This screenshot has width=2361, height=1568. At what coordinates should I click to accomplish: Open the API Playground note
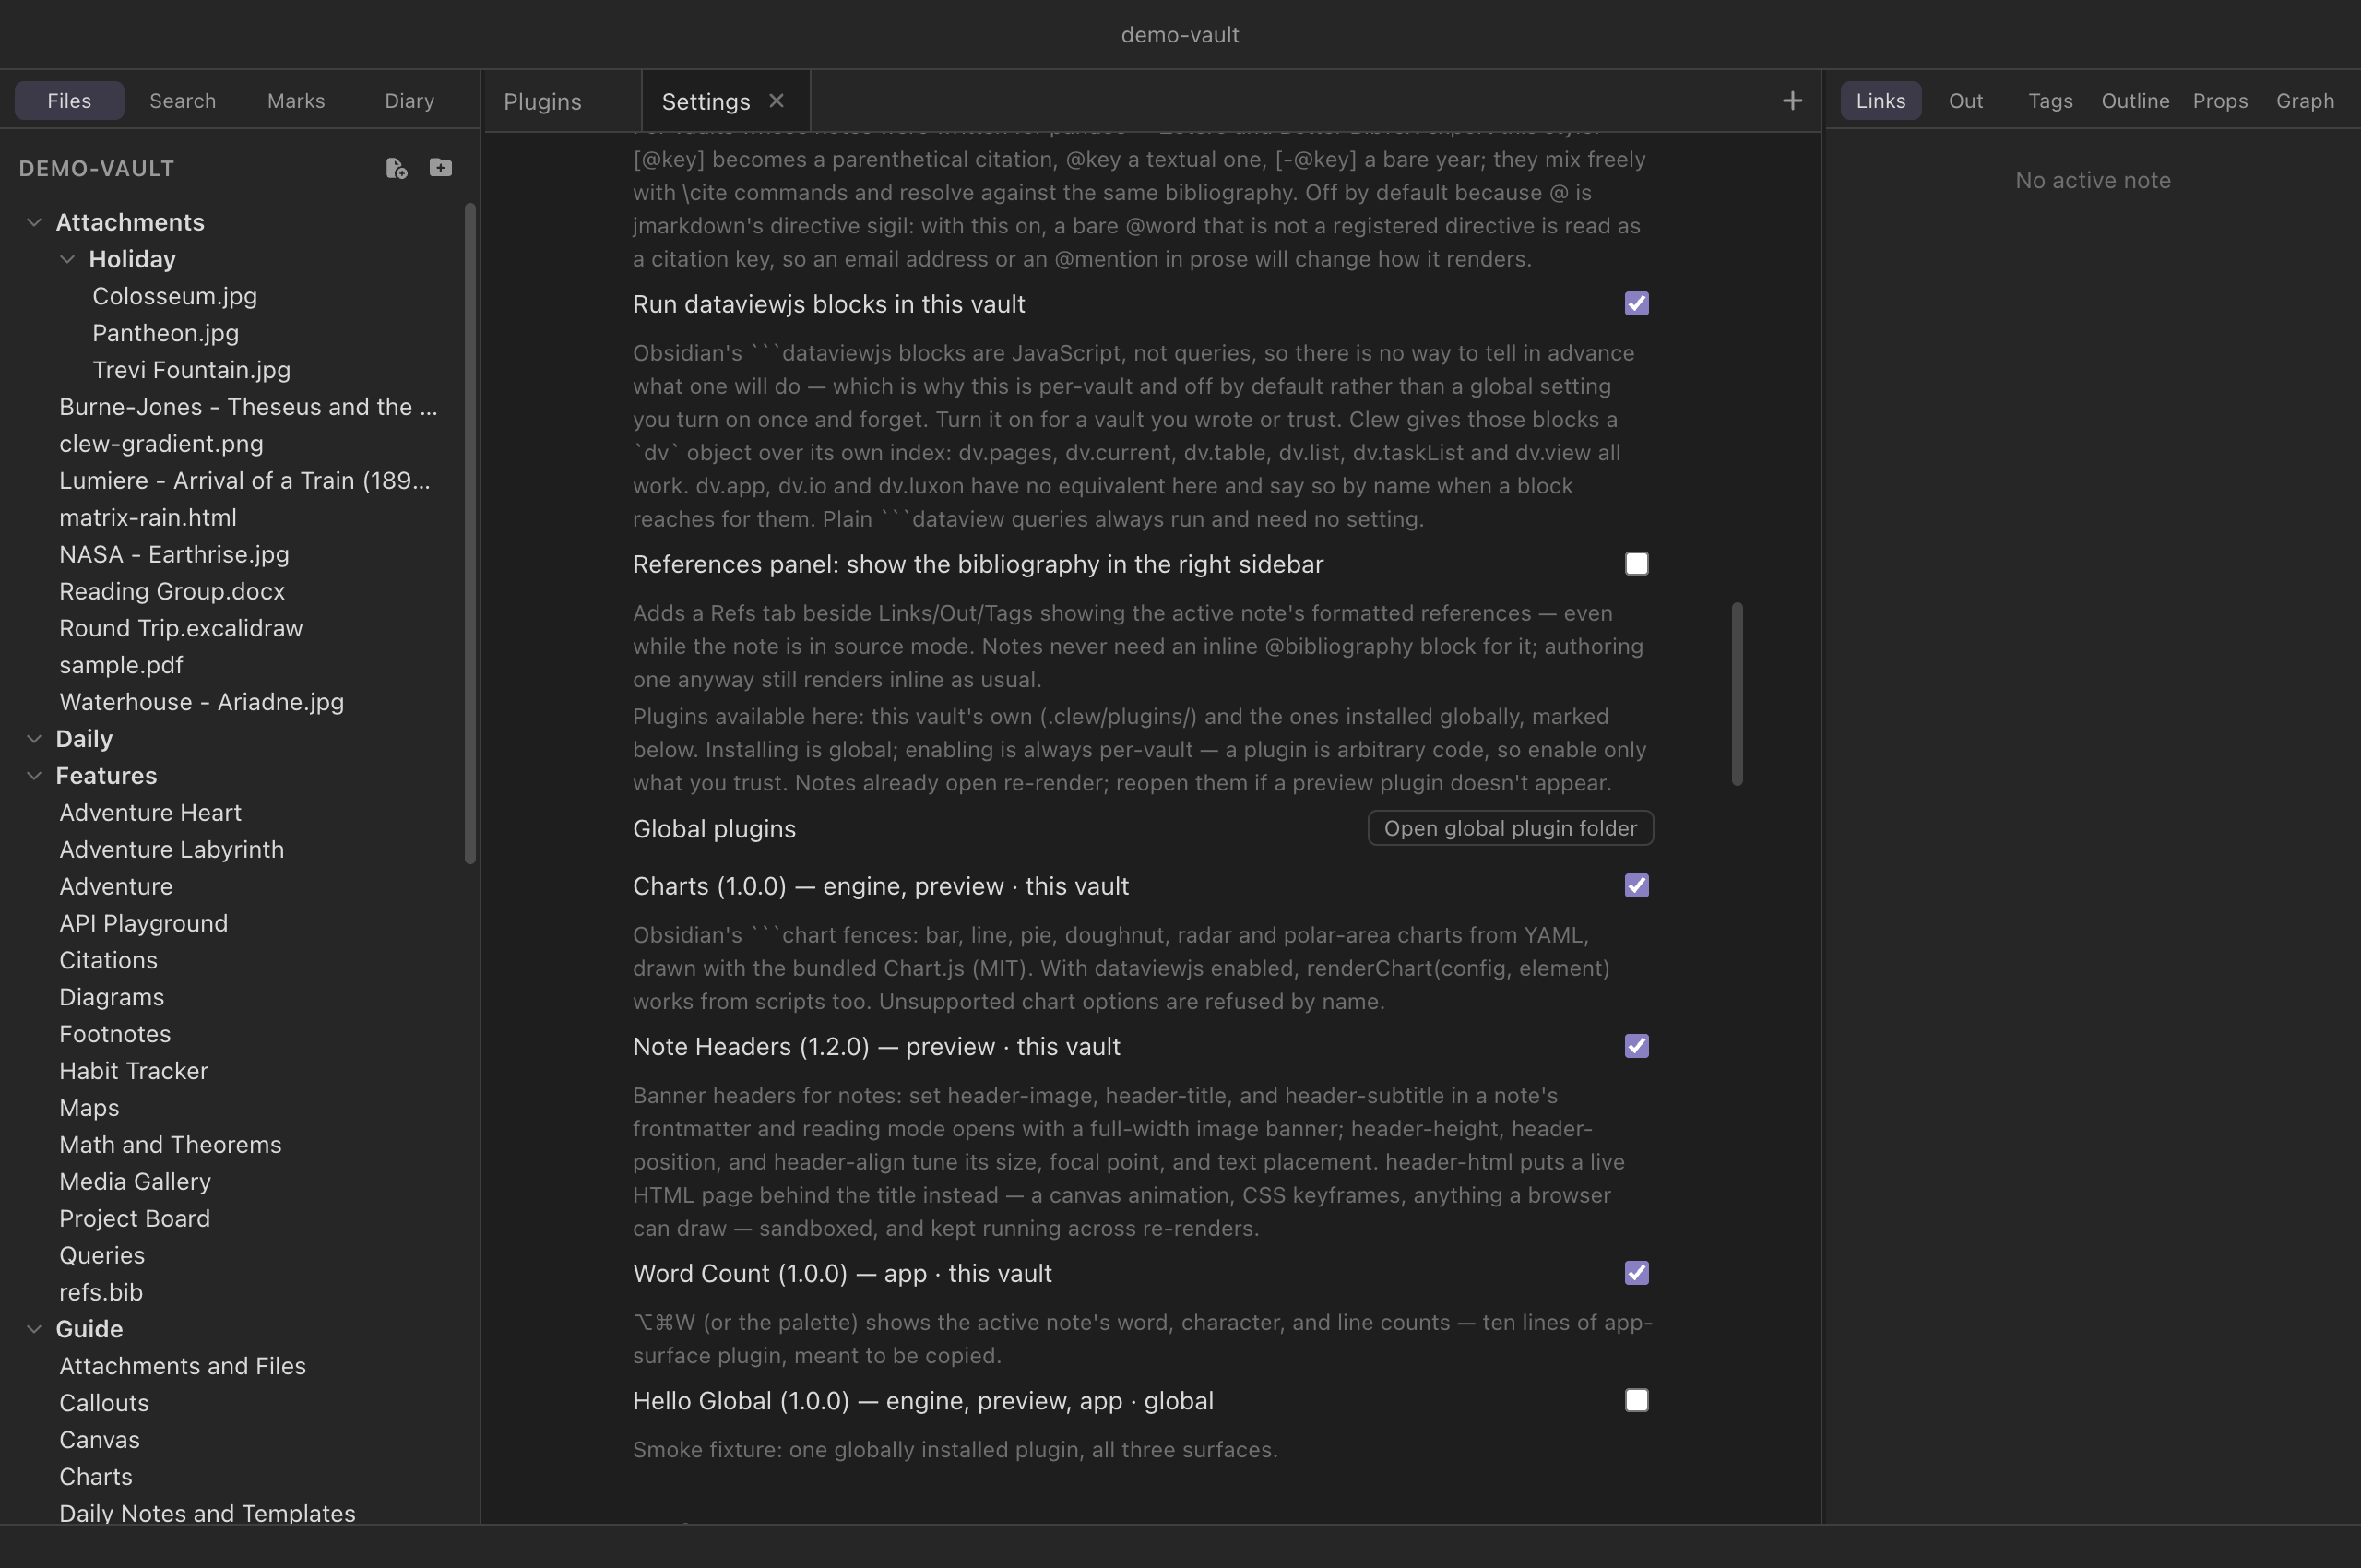click(143, 924)
